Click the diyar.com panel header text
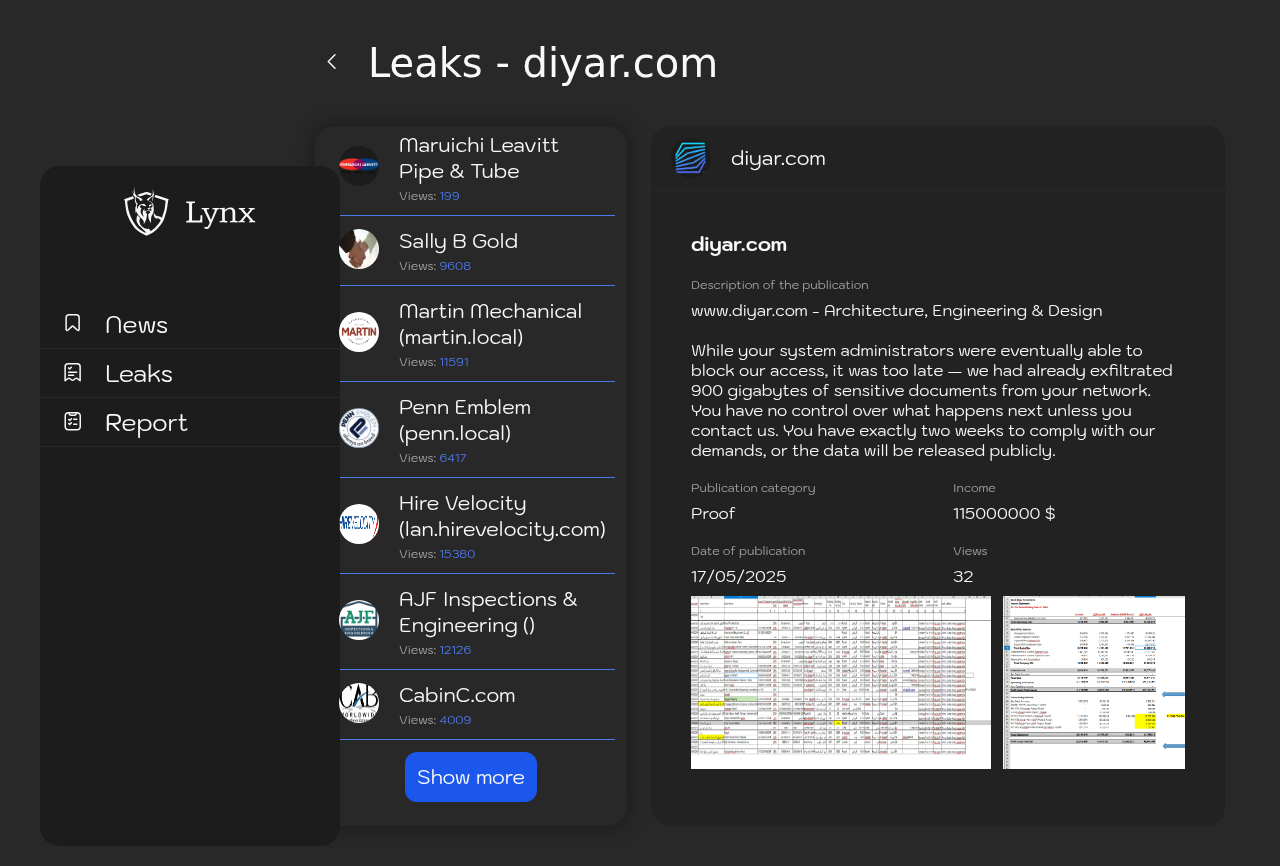This screenshot has height=866, width=1280. (778, 158)
